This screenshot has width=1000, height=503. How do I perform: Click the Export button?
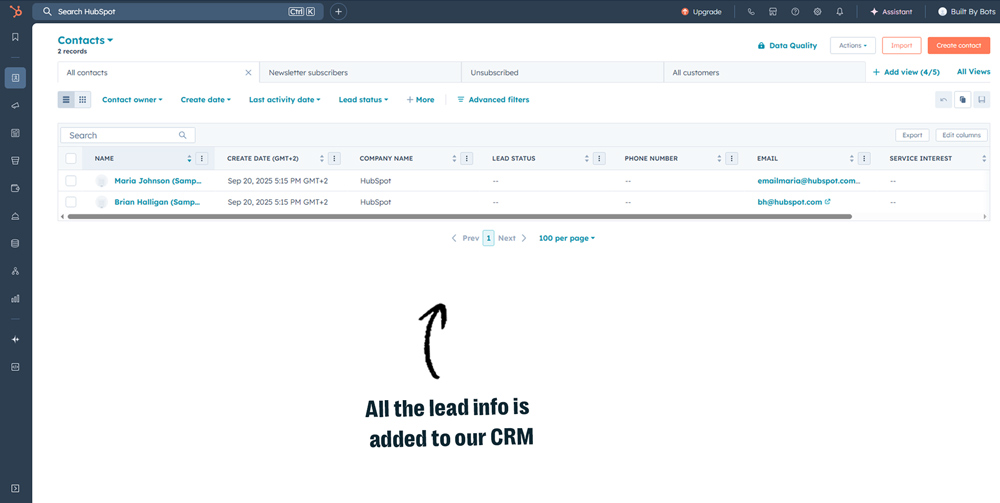coord(912,135)
